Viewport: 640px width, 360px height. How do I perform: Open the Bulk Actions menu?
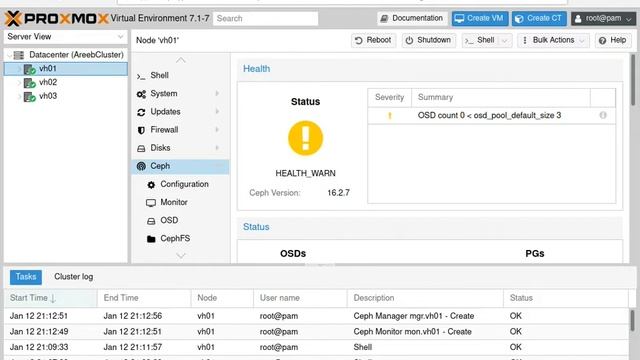point(553,40)
